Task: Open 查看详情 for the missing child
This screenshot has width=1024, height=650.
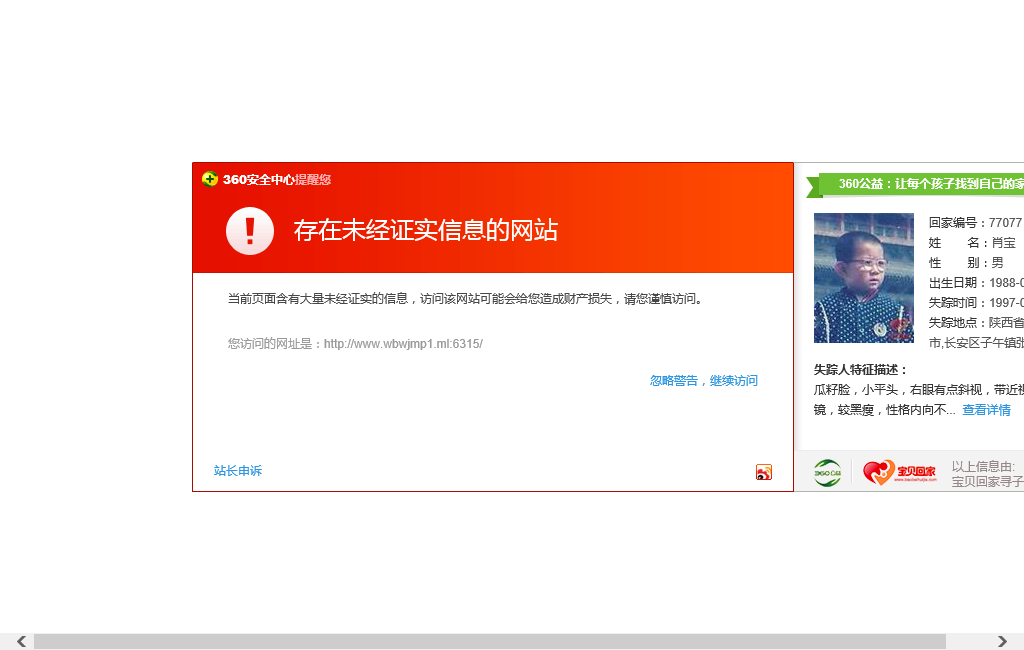Action: tap(986, 410)
